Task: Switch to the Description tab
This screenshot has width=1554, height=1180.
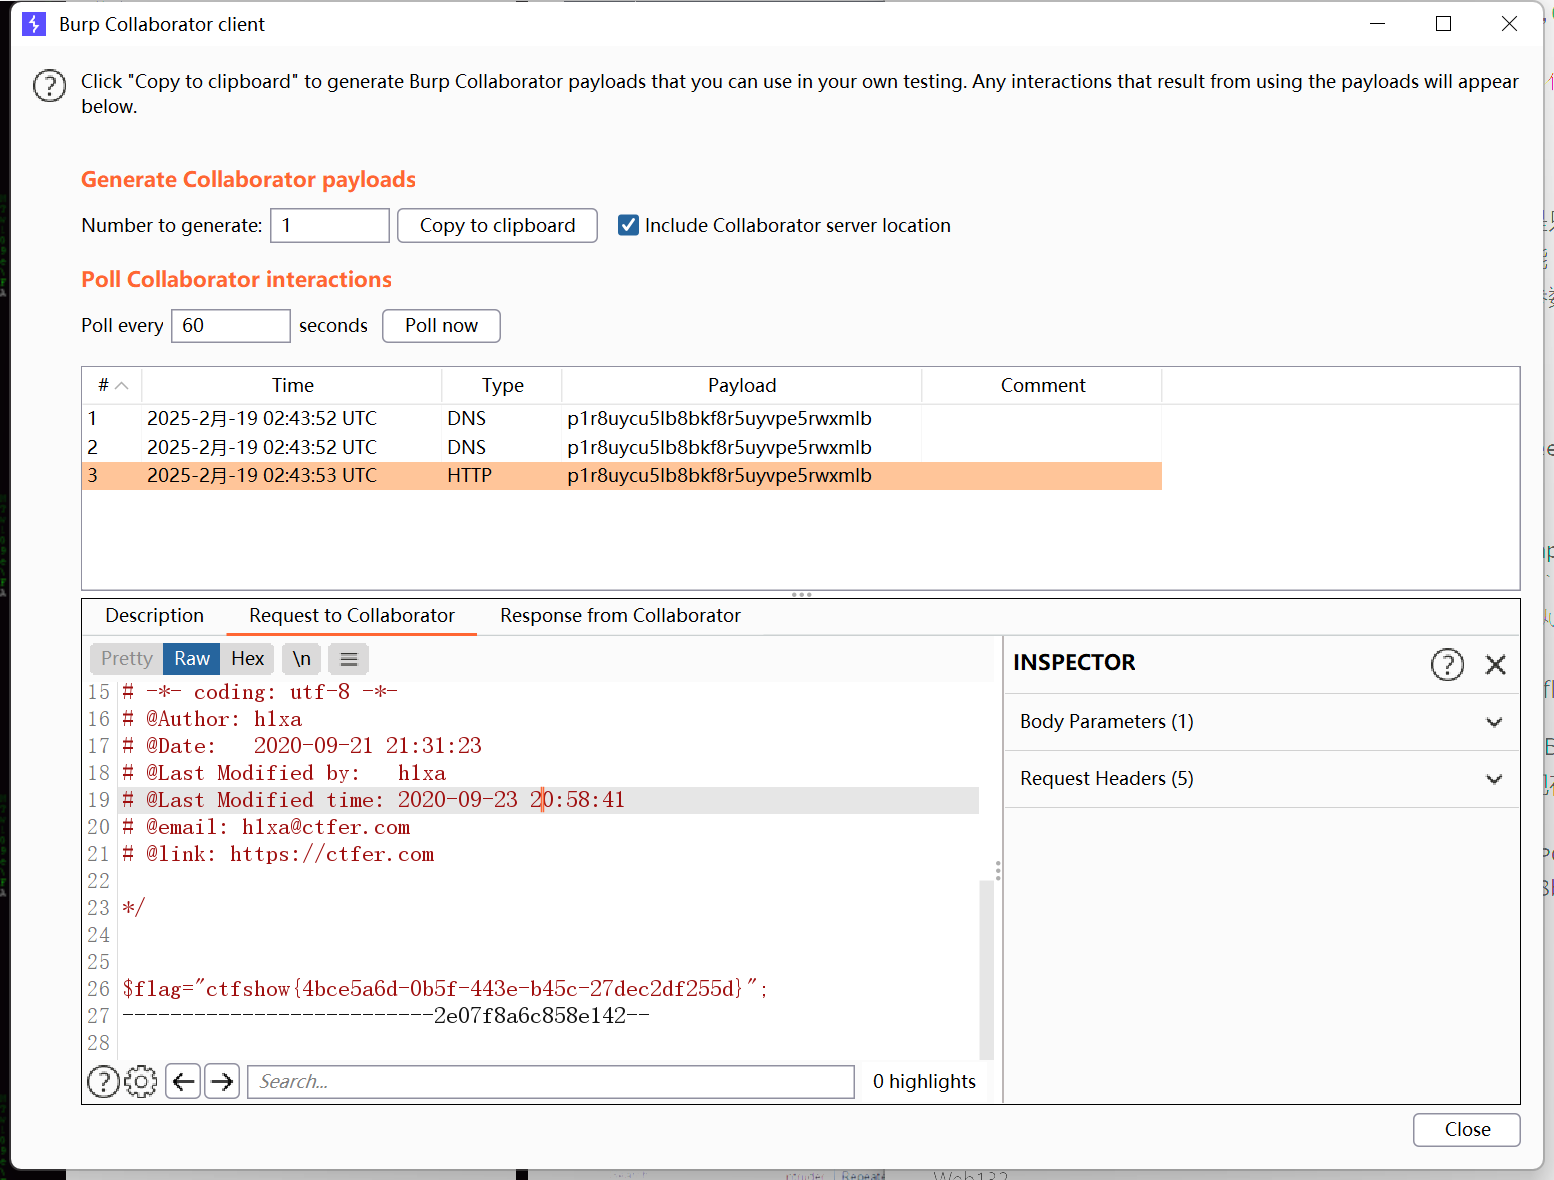Action: [154, 616]
